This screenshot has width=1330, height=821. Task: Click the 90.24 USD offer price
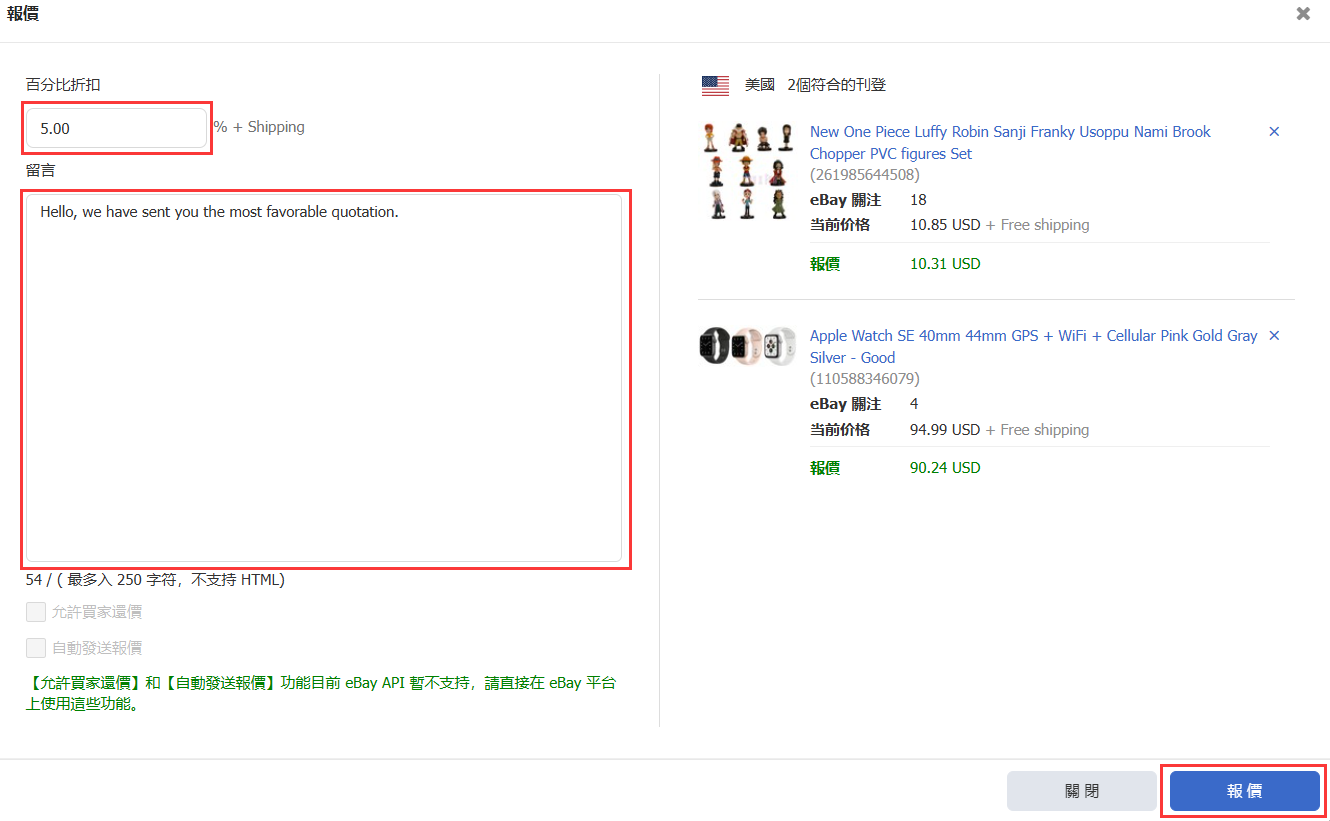pyautogui.click(x=945, y=468)
